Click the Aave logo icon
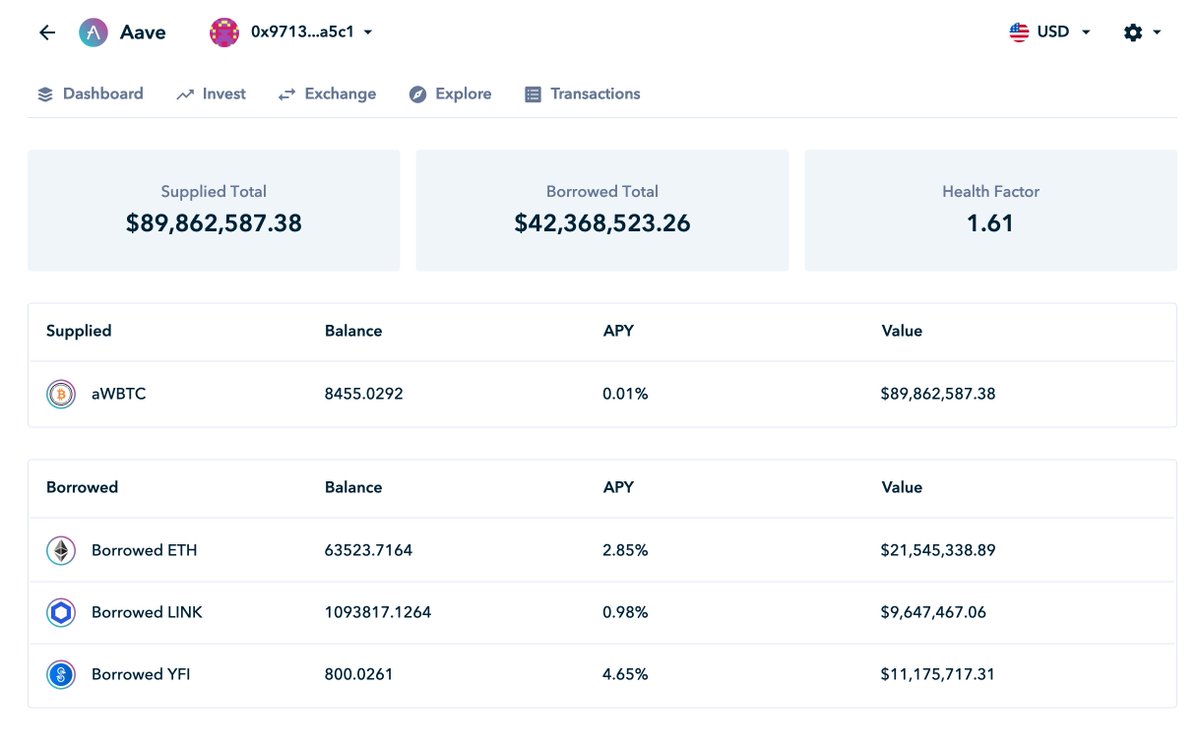The height and width of the screenshot is (750, 1200). coord(94,32)
